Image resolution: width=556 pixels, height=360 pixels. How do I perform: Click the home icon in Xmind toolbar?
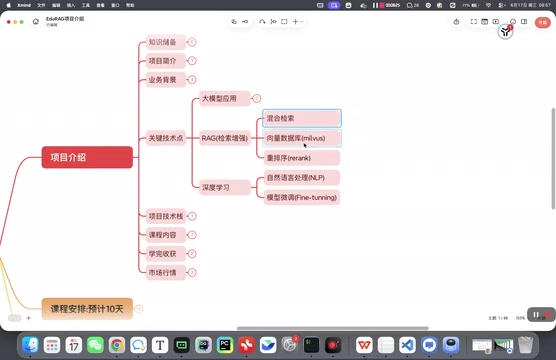tap(35, 22)
